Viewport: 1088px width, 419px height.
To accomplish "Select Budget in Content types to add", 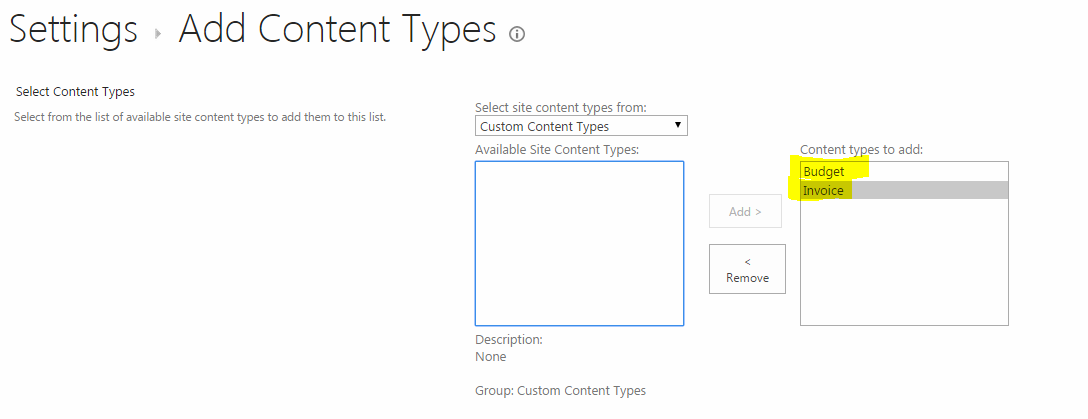I will [x=824, y=172].
